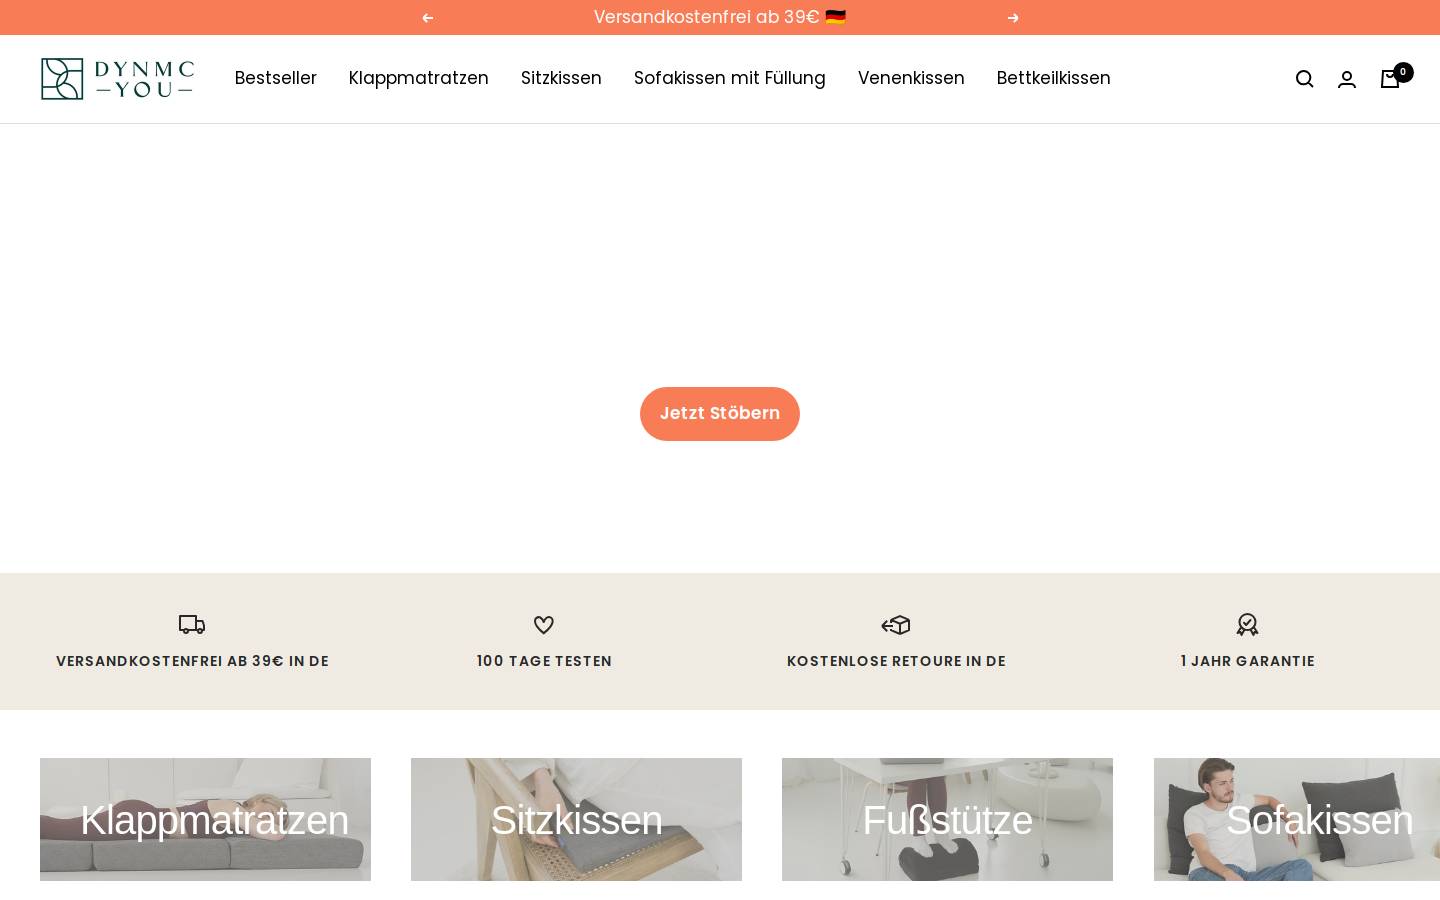The image size is (1440, 900).
Task: Click '1 JAHR GARANTIE' text
Action: (x=1247, y=661)
